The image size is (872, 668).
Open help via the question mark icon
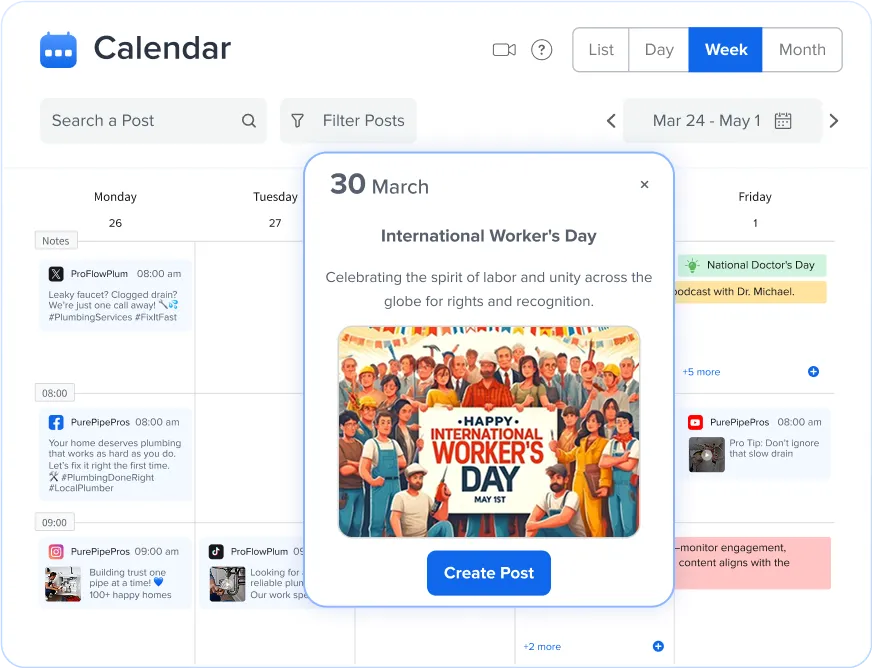tap(541, 49)
